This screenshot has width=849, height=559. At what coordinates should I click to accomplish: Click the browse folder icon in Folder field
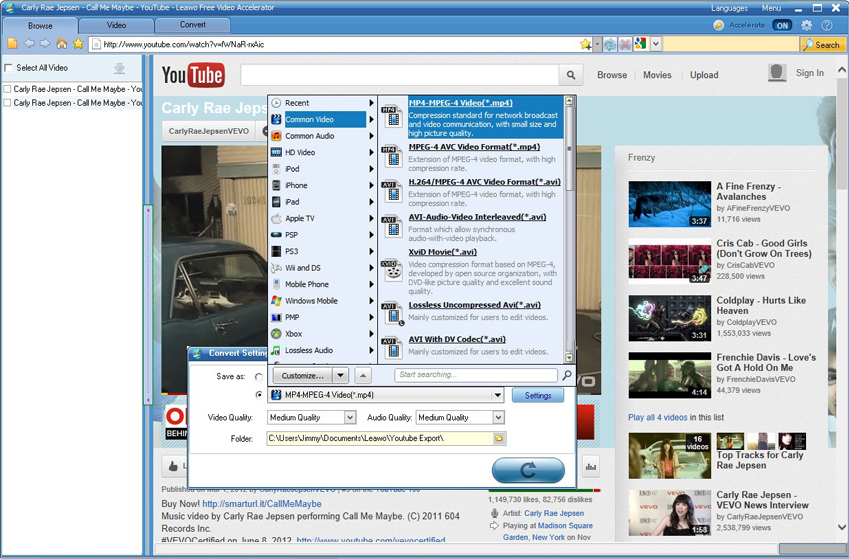pyautogui.click(x=499, y=438)
